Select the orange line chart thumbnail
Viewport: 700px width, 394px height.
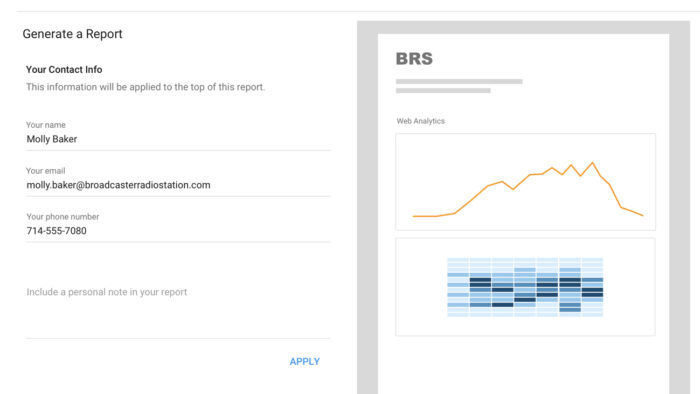(525, 182)
